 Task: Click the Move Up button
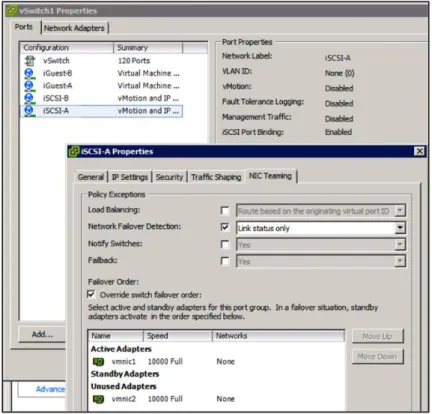point(377,336)
